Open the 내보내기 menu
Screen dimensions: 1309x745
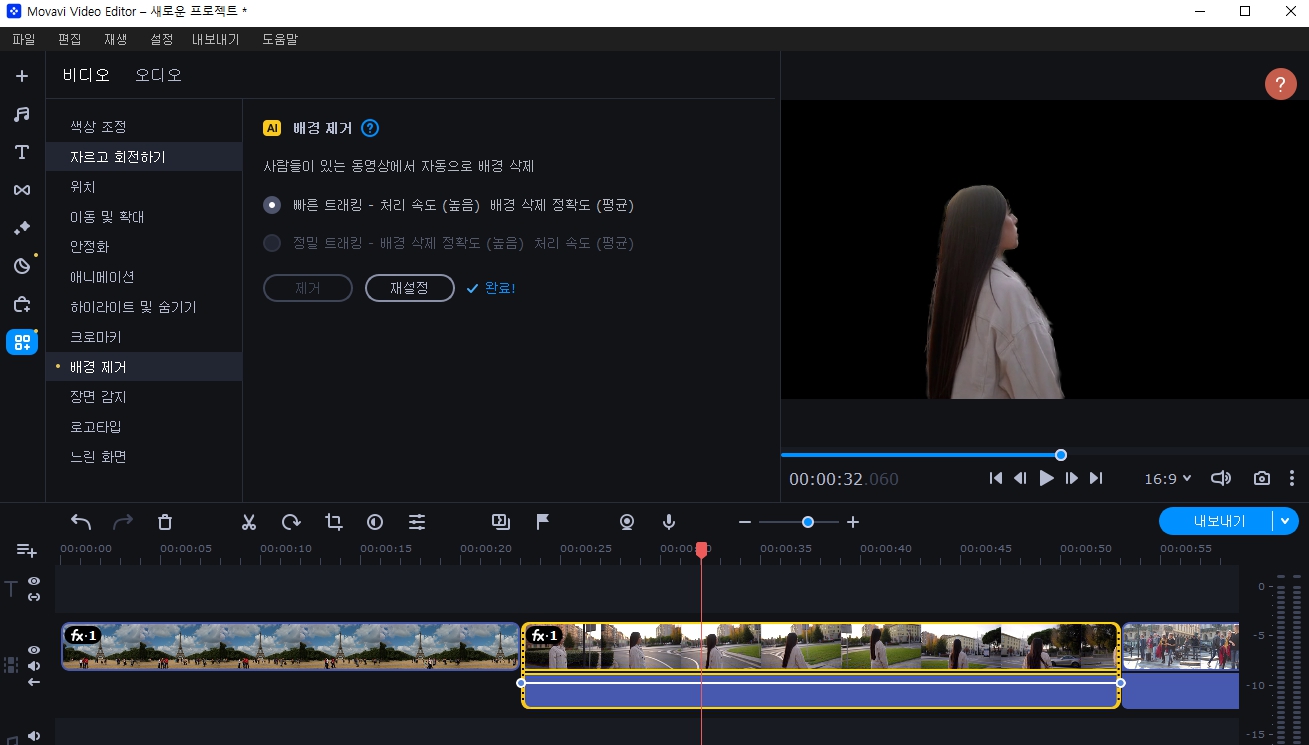coord(216,39)
